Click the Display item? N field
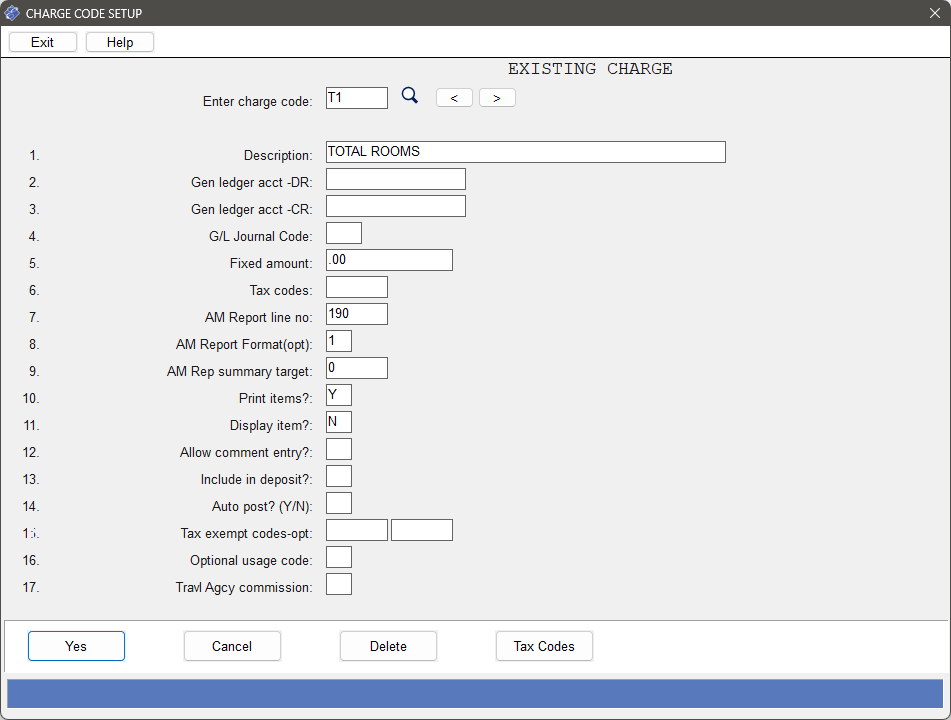This screenshot has width=951, height=720. coord(339,422)
